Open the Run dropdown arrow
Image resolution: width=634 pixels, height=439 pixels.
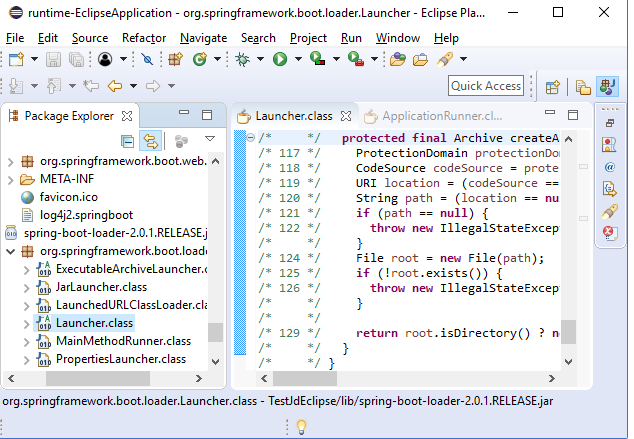pos(298,59)
